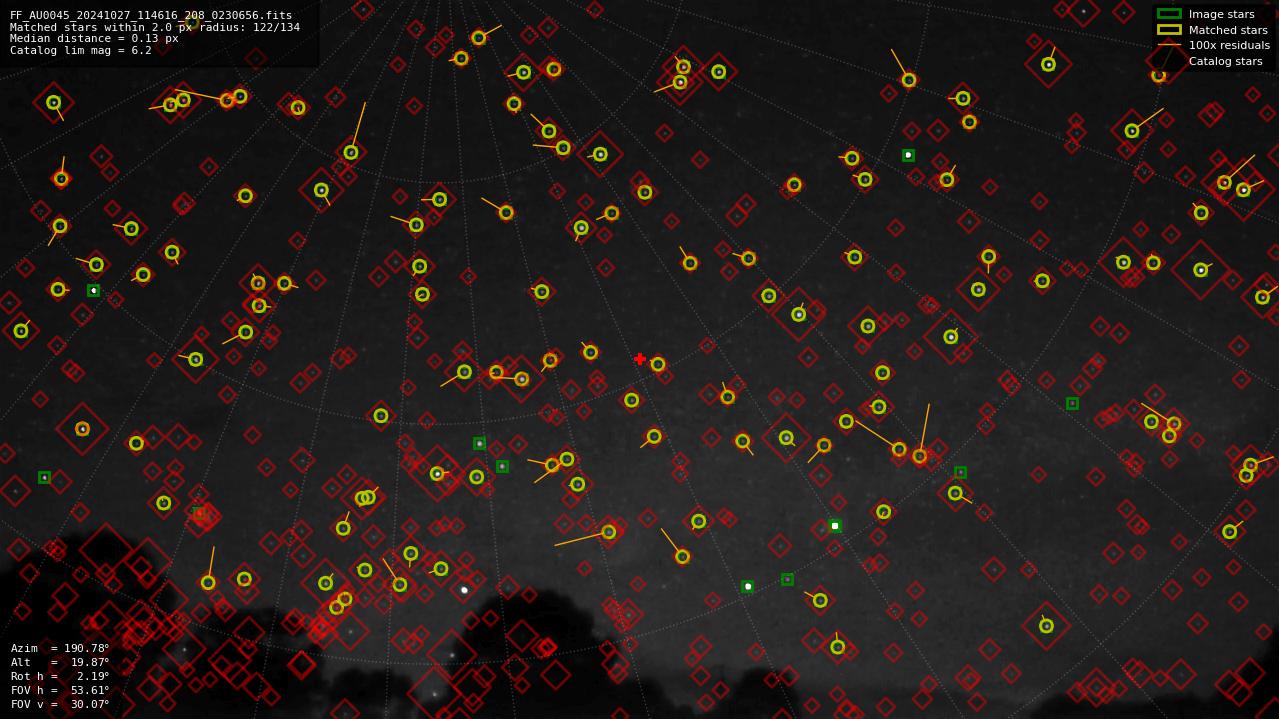This screenshot has width=1279, height=719.
Task: Click the 'FOV v = 30.07°' readout
Action: coord(60,704)
